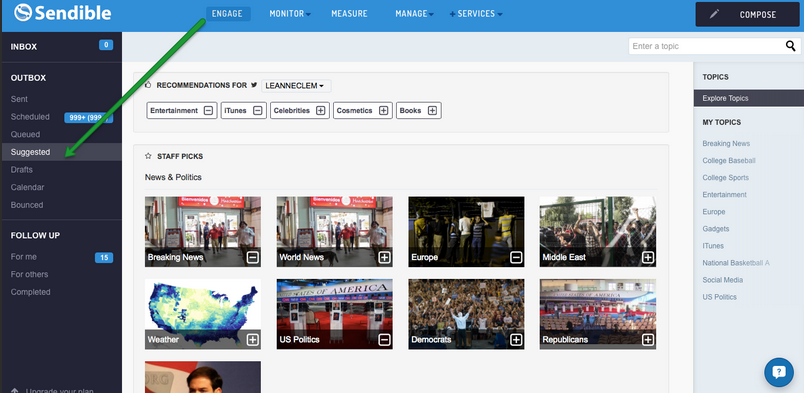The height and width of the screenshot is (393, 804).
Task: Click the For me count badge 15
Action: pos(104,258)
